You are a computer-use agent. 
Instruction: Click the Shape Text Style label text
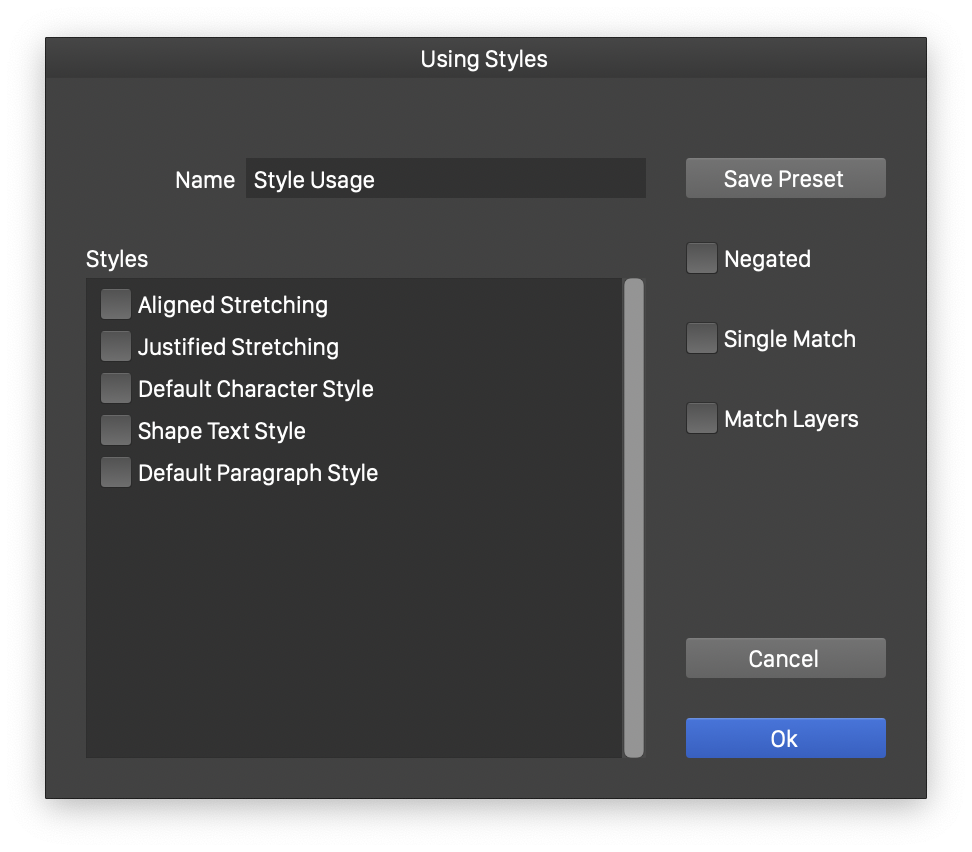click(222, 431)
